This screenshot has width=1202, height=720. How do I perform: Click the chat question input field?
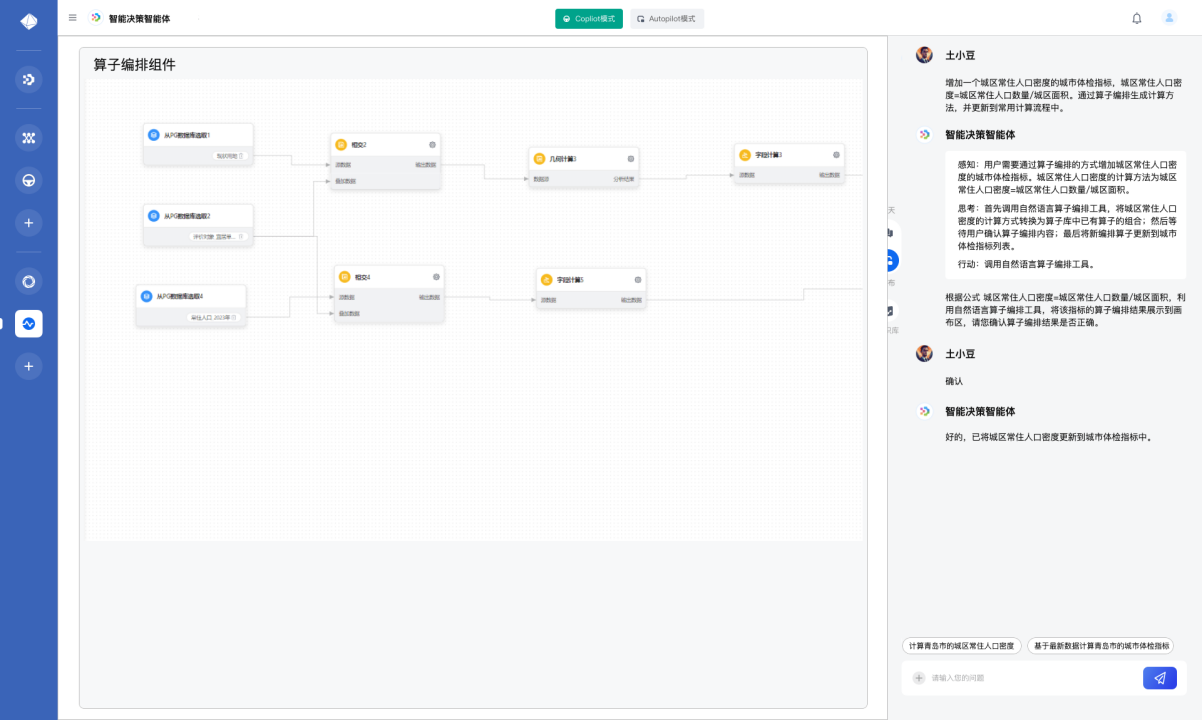pyautogui.click(x=1030, y=678)
